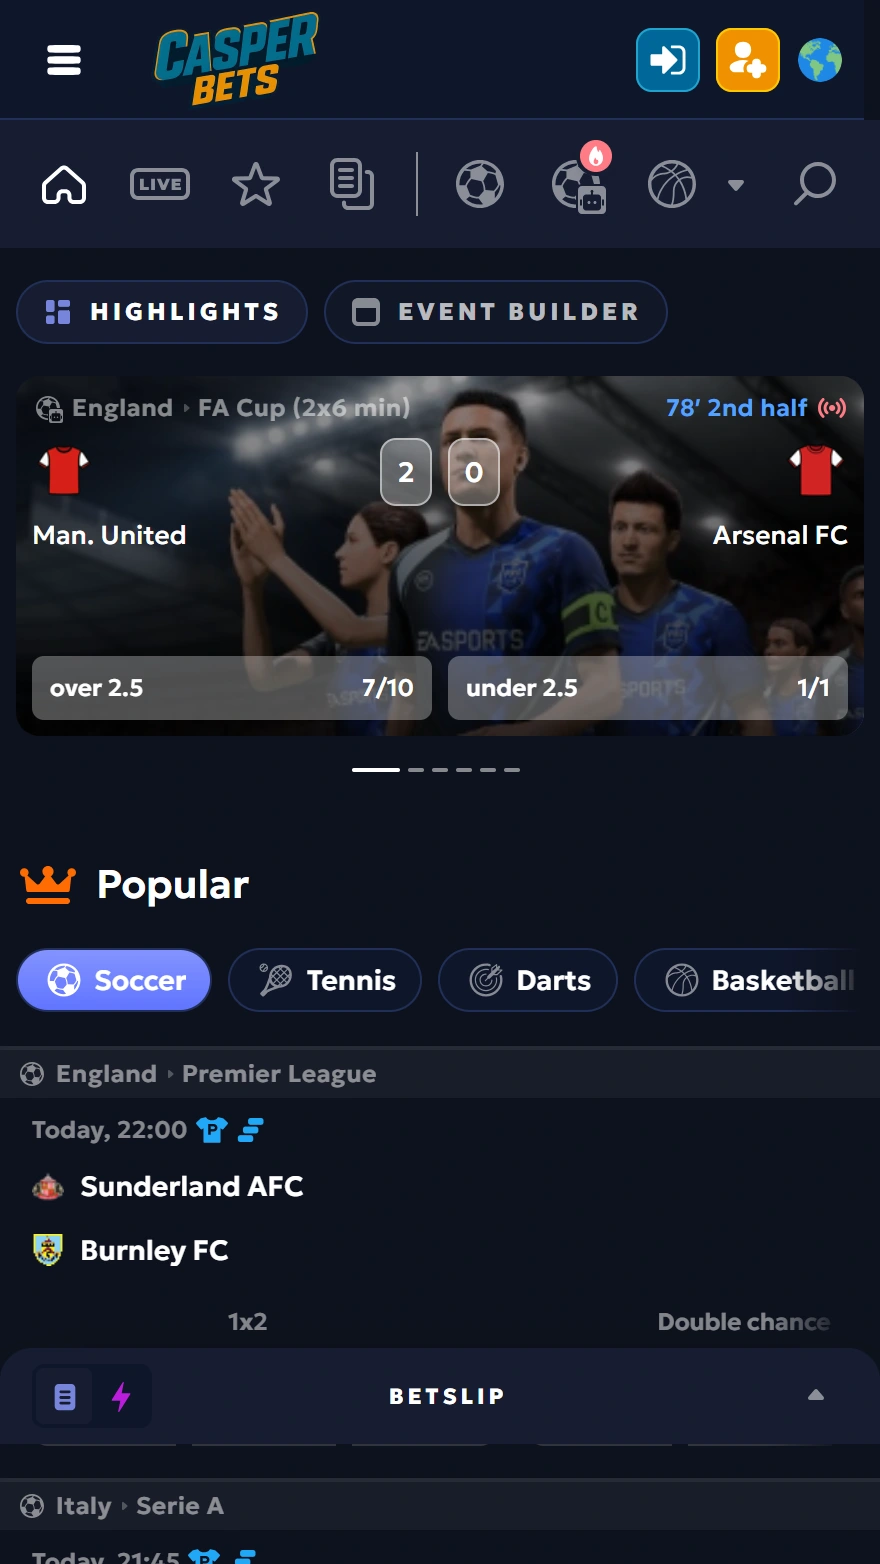Viewport: 880px width, 1564px height.
Task: Switch to the Darts popular tab
Action: (x=528, y=980)
